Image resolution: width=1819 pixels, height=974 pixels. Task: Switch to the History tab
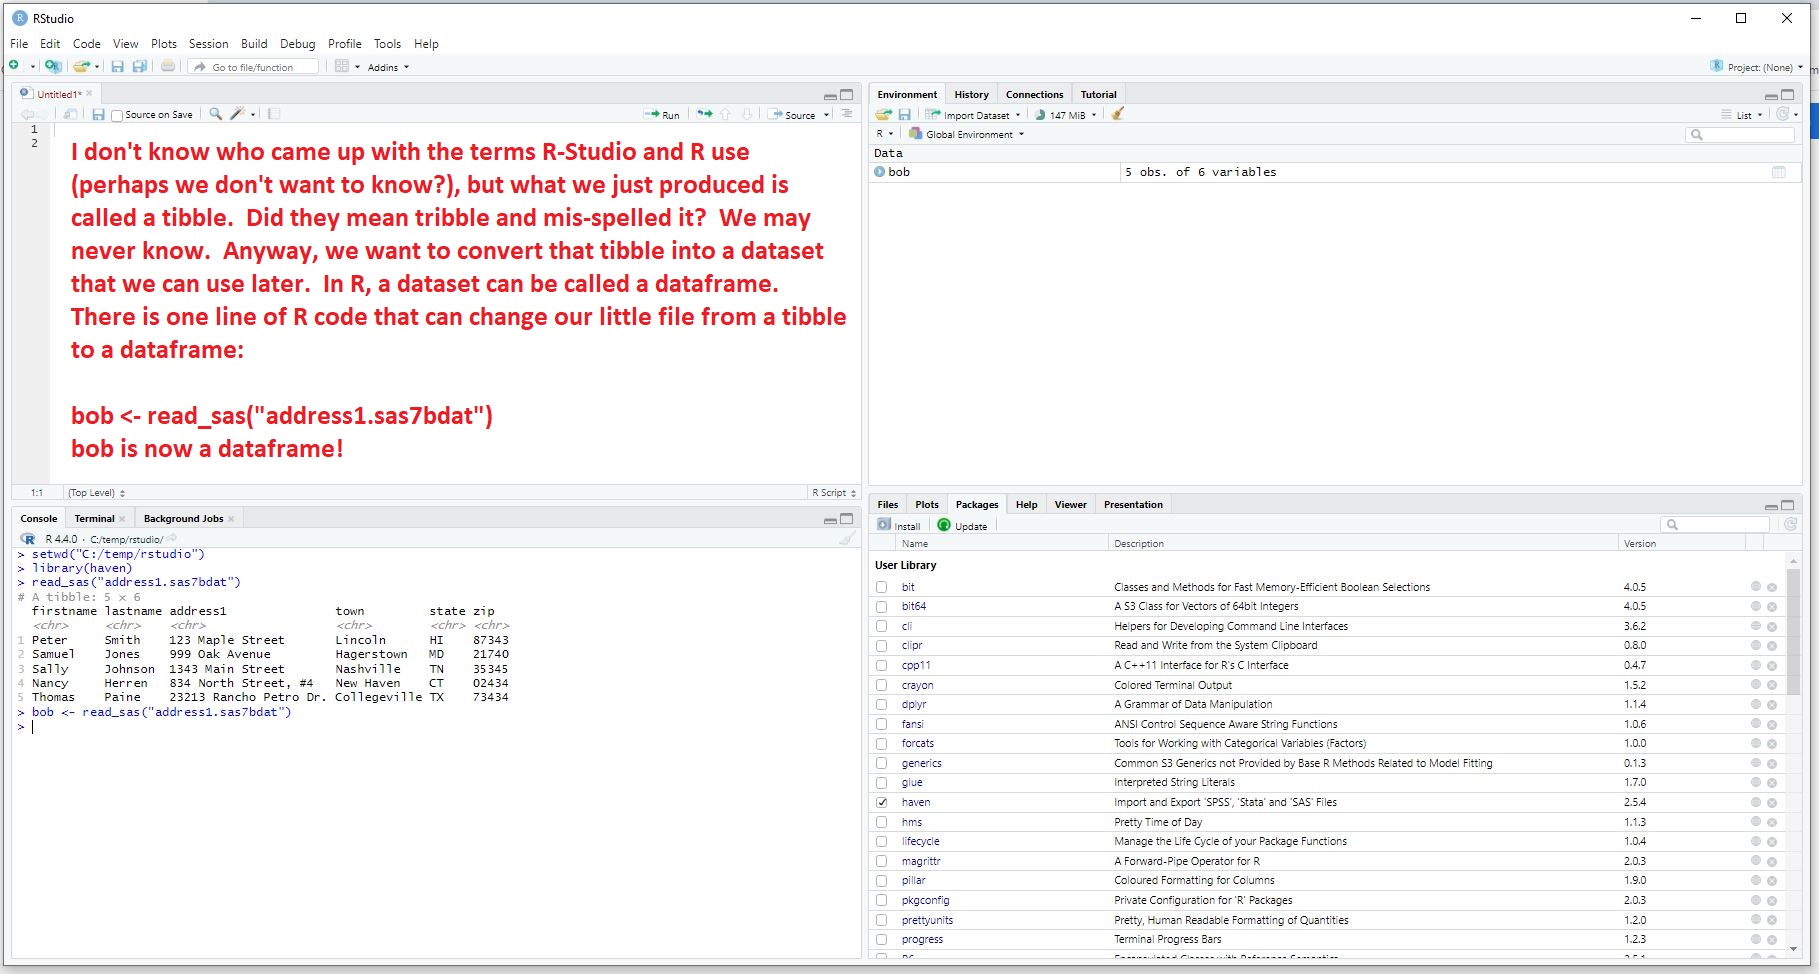[x=971, y=95]
